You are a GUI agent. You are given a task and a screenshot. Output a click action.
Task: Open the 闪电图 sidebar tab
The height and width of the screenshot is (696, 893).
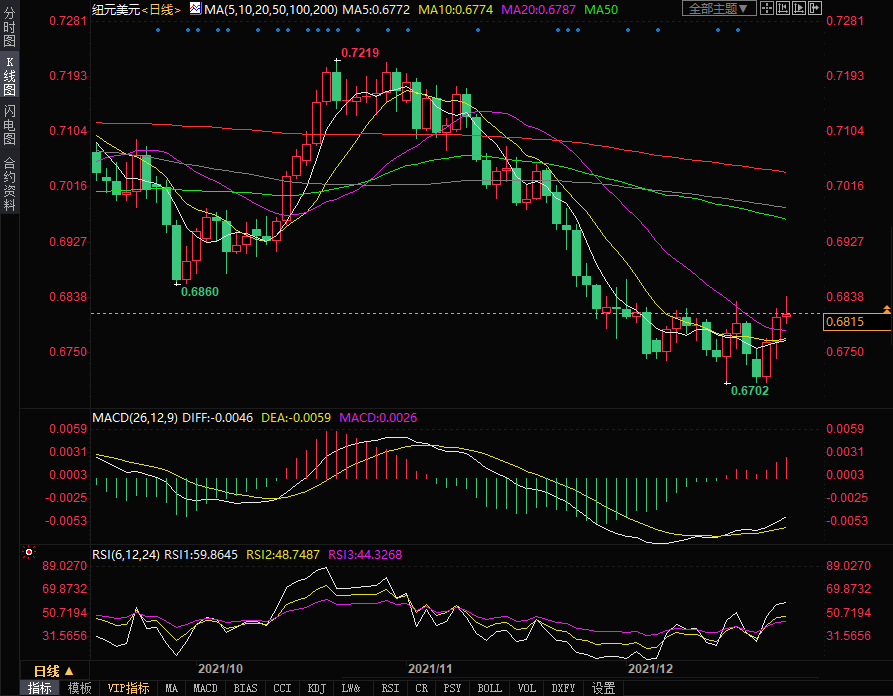[10, 125]
